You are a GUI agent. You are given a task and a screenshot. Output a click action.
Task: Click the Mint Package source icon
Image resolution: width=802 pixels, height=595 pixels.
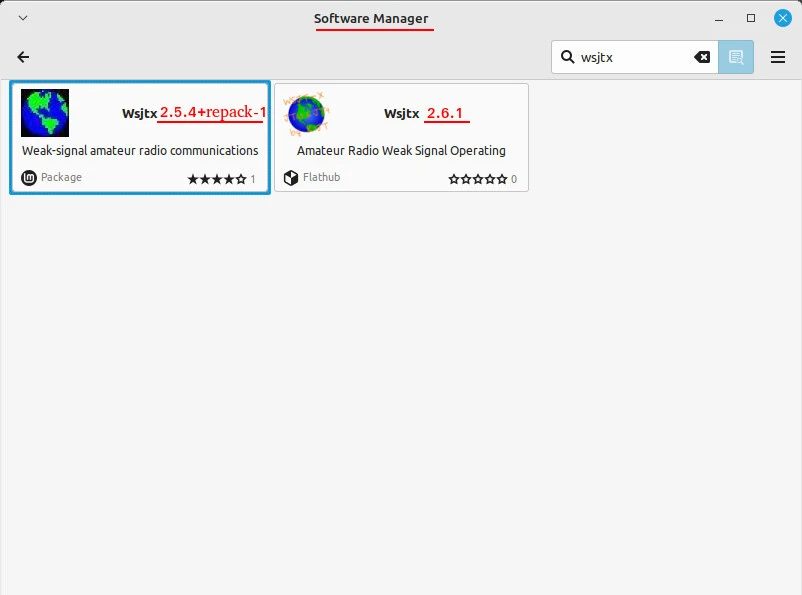29,178
